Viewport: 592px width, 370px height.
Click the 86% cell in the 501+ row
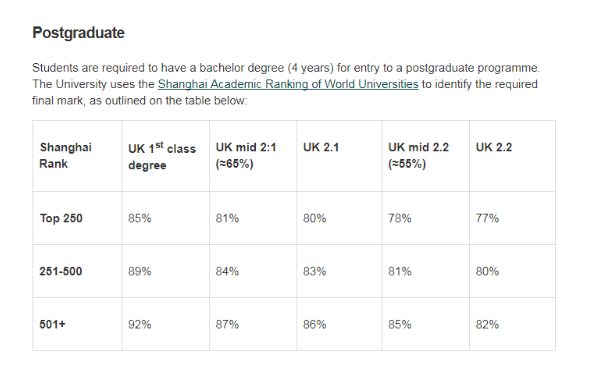coord(314,324)
